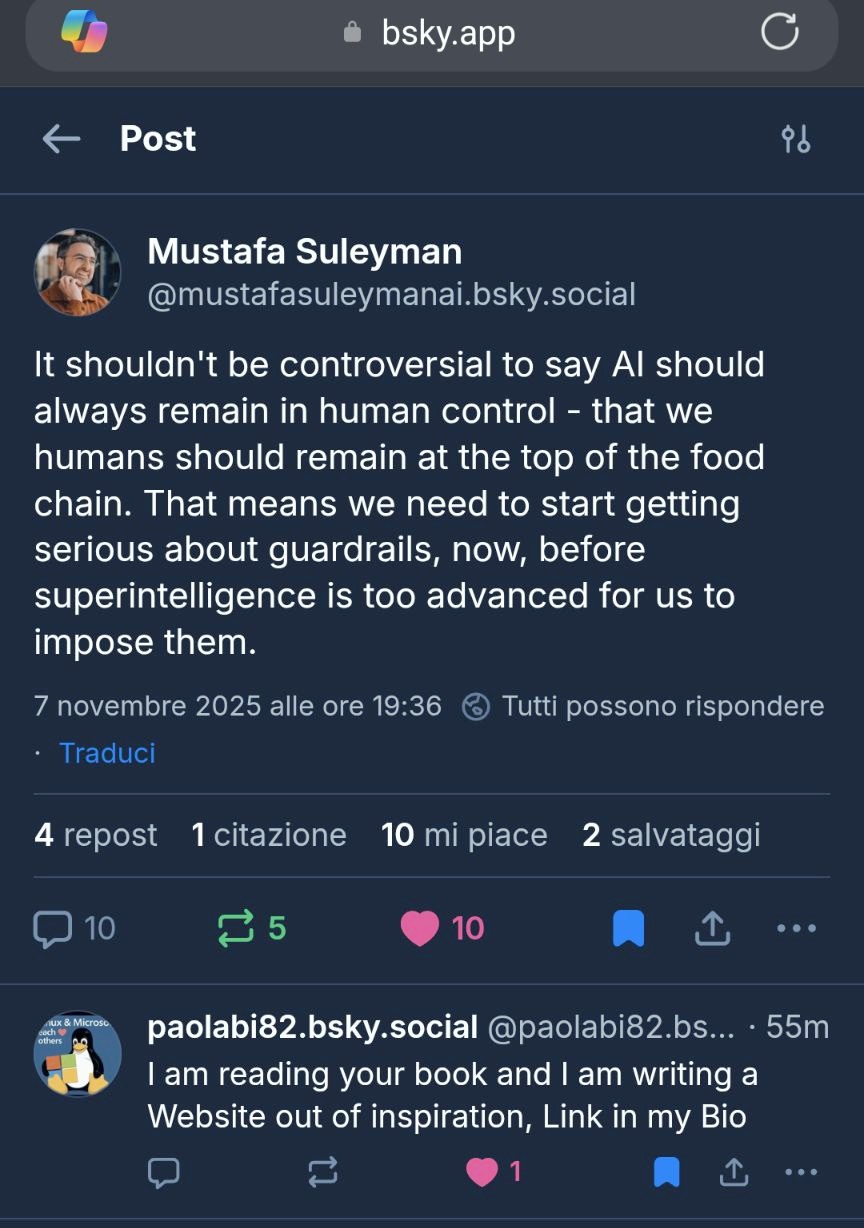Image resolution: width=864 pixels, height=1228 pixels.
Task: Open thread settings filter icon
Action: click(x=796, y=139)
